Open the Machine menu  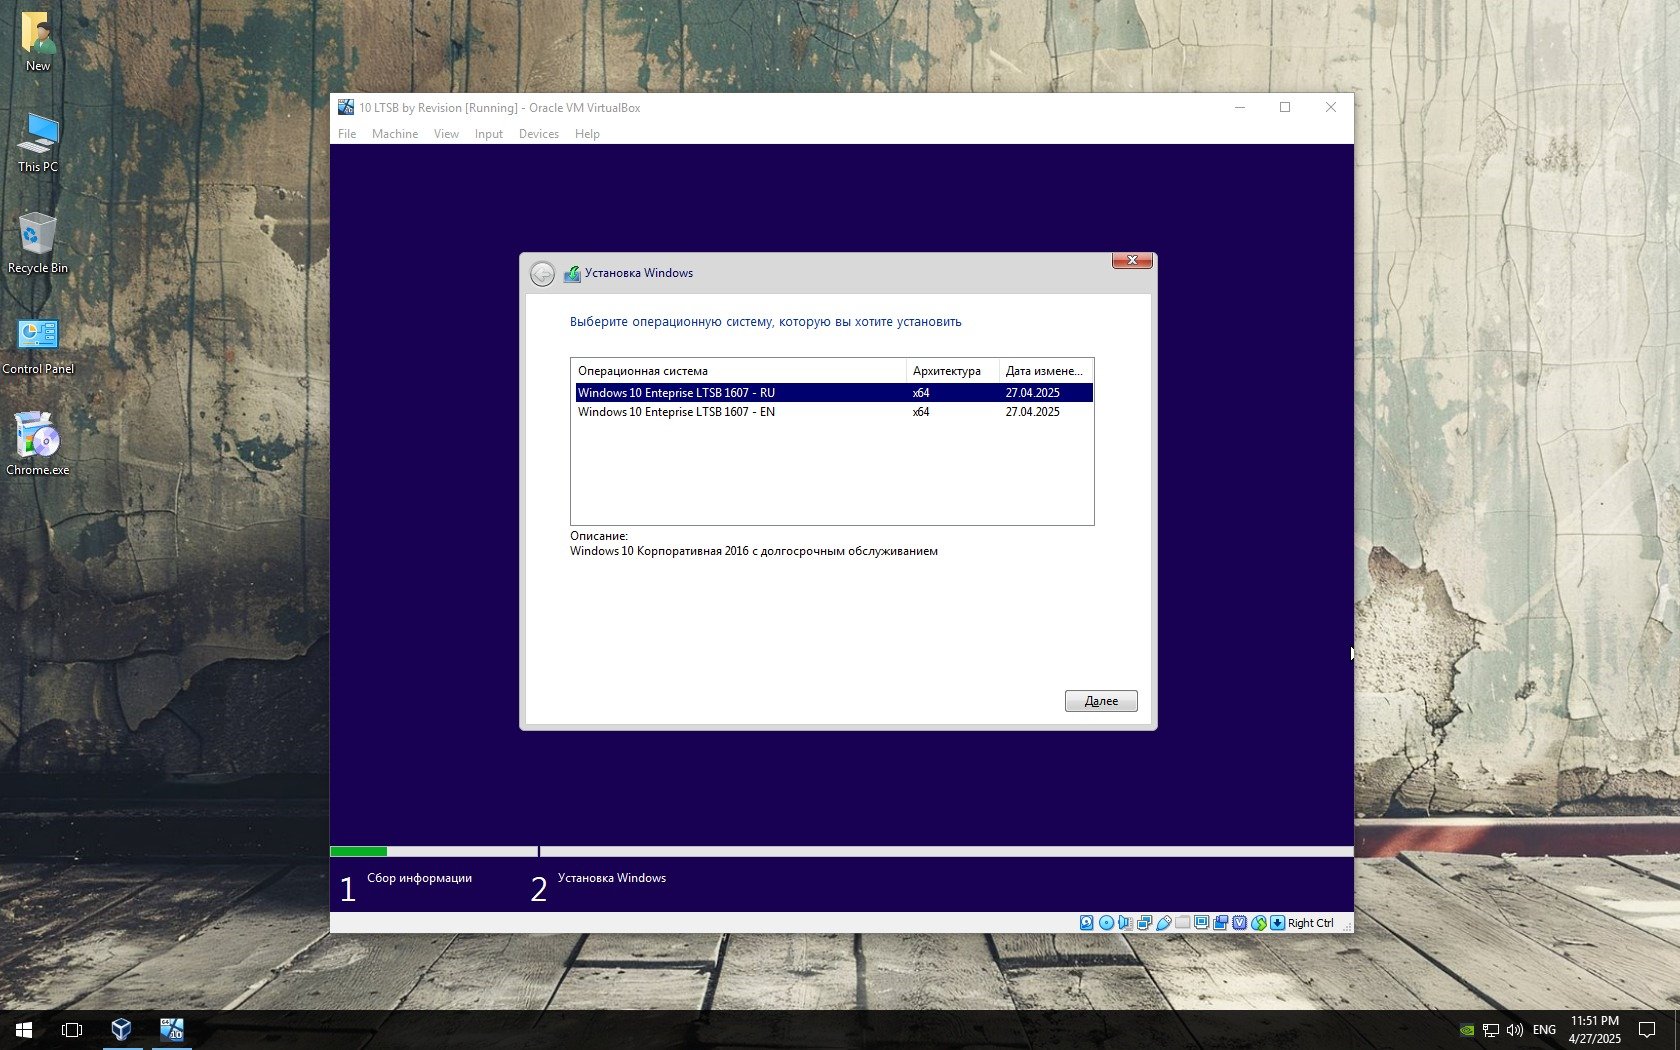click(394, 134)
